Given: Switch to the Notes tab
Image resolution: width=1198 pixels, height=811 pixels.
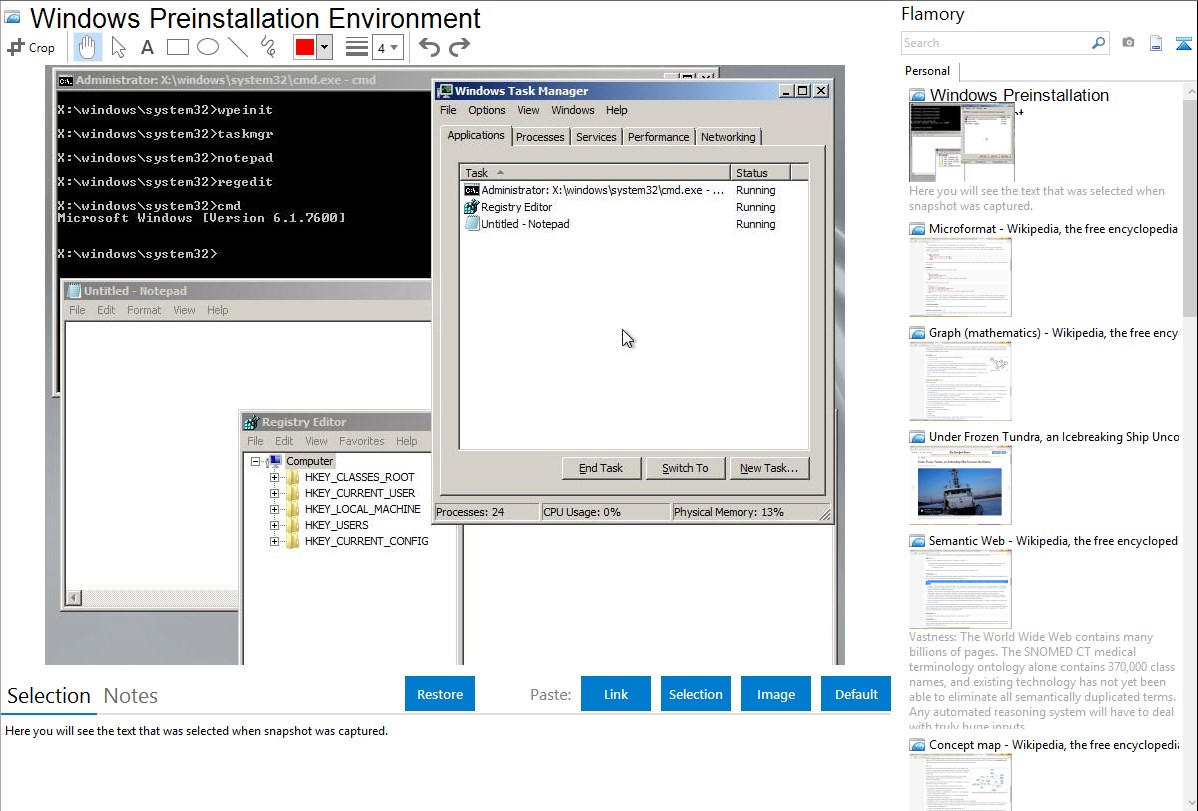Looking at the screenshot, I should (131, 696).
